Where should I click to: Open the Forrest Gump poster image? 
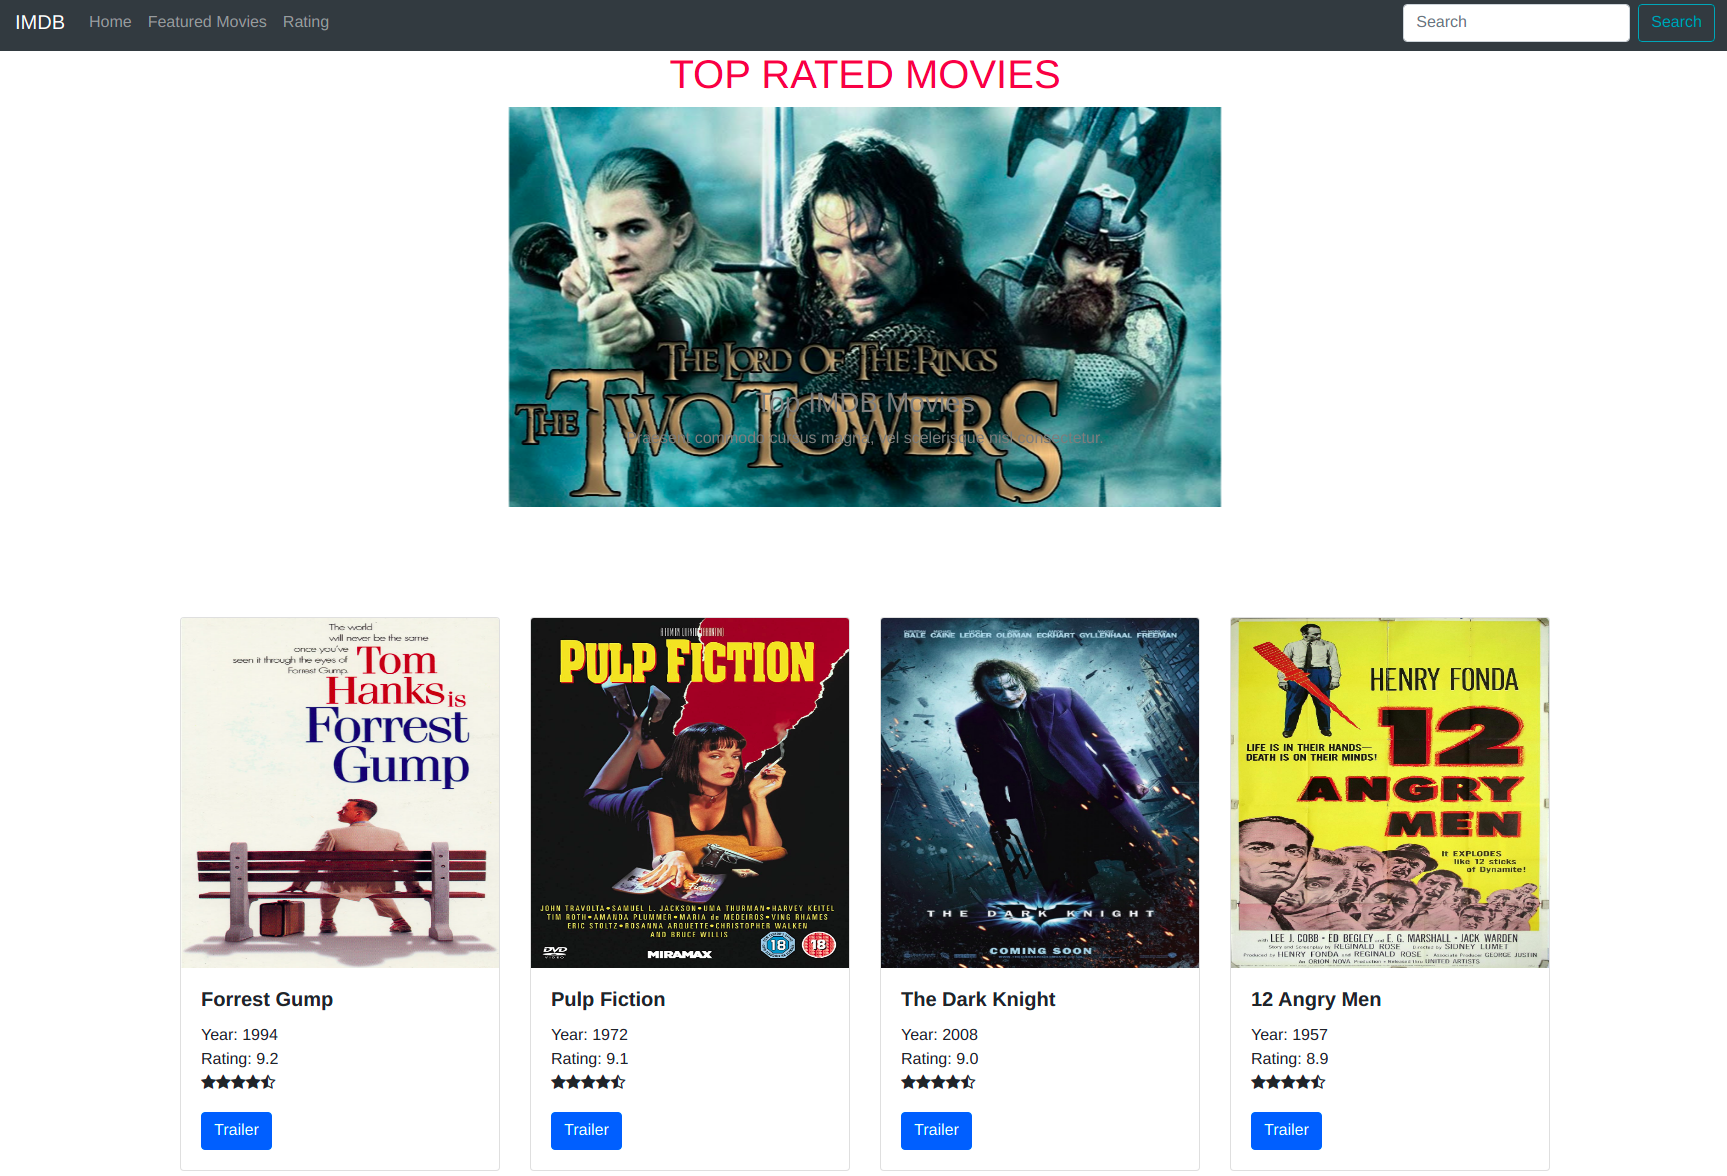click(340, 793)
